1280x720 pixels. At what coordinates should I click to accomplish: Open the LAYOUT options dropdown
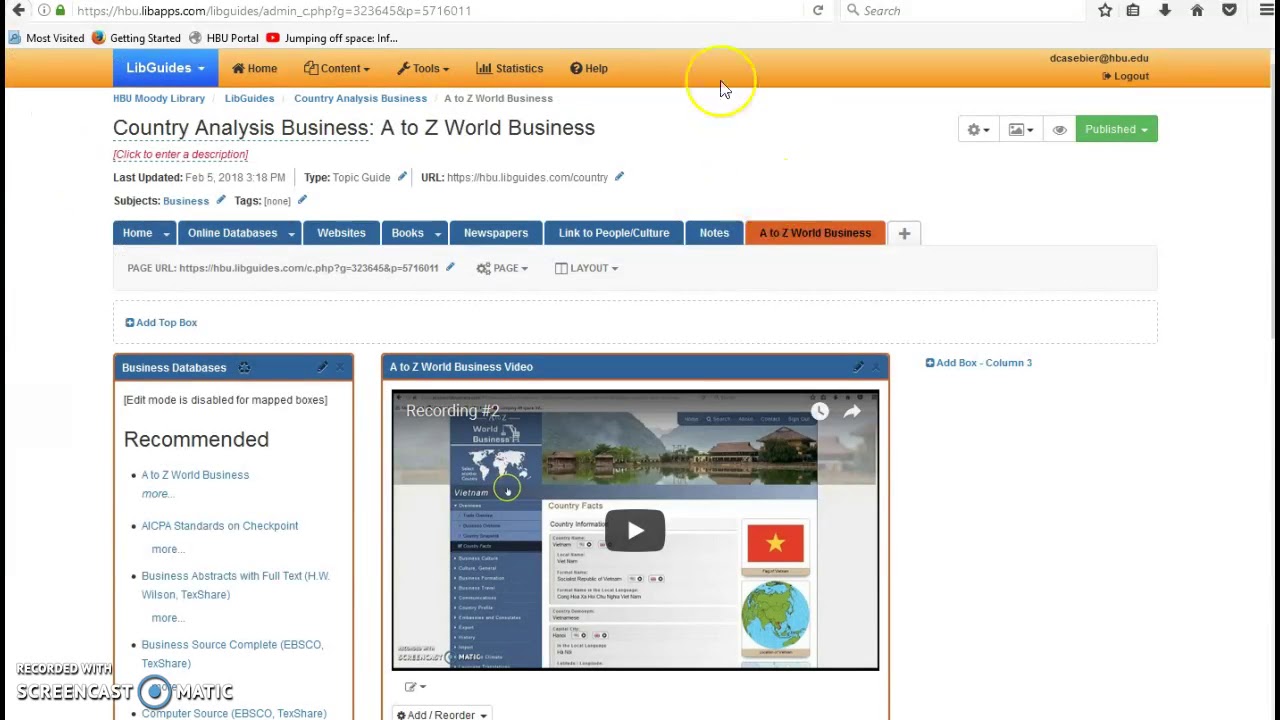586,268
